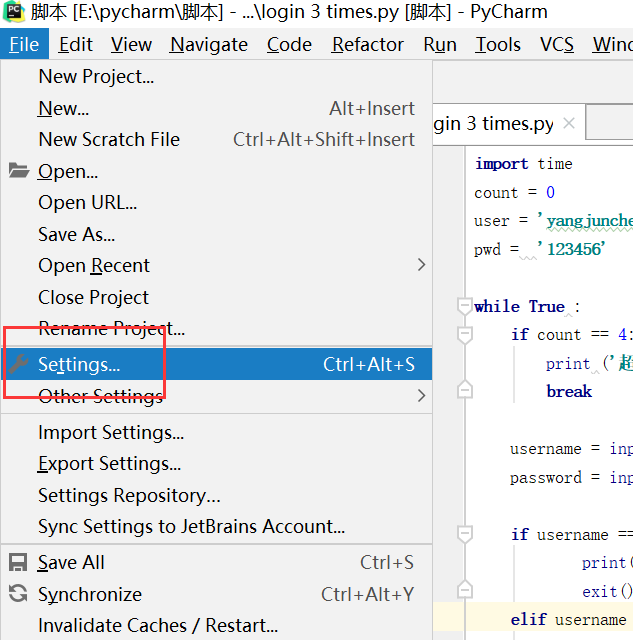
Task: Click the folder icon beside Open...
Action: point(18,171)
